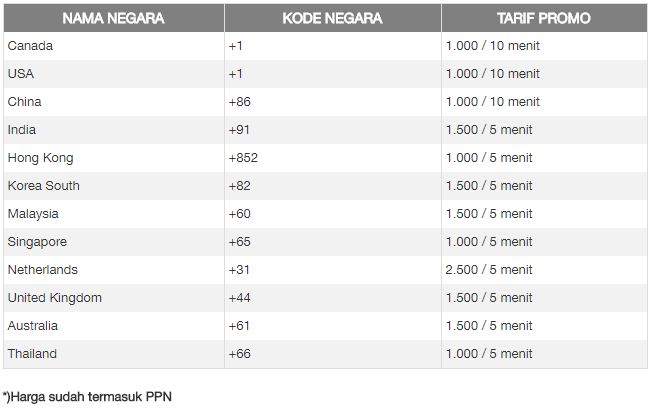Click the Malaysia +60 country code

[239, 214]
